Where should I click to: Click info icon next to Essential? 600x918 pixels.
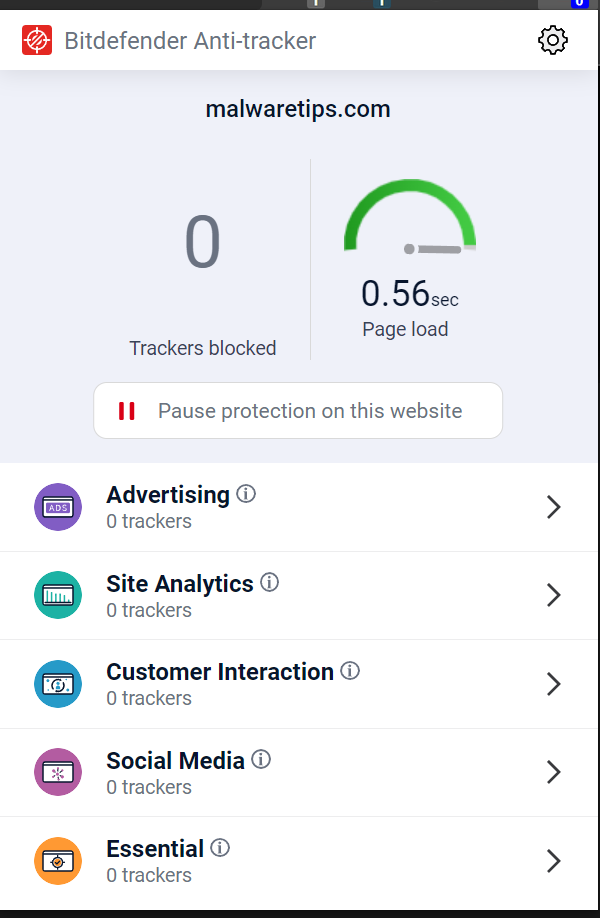220,848
